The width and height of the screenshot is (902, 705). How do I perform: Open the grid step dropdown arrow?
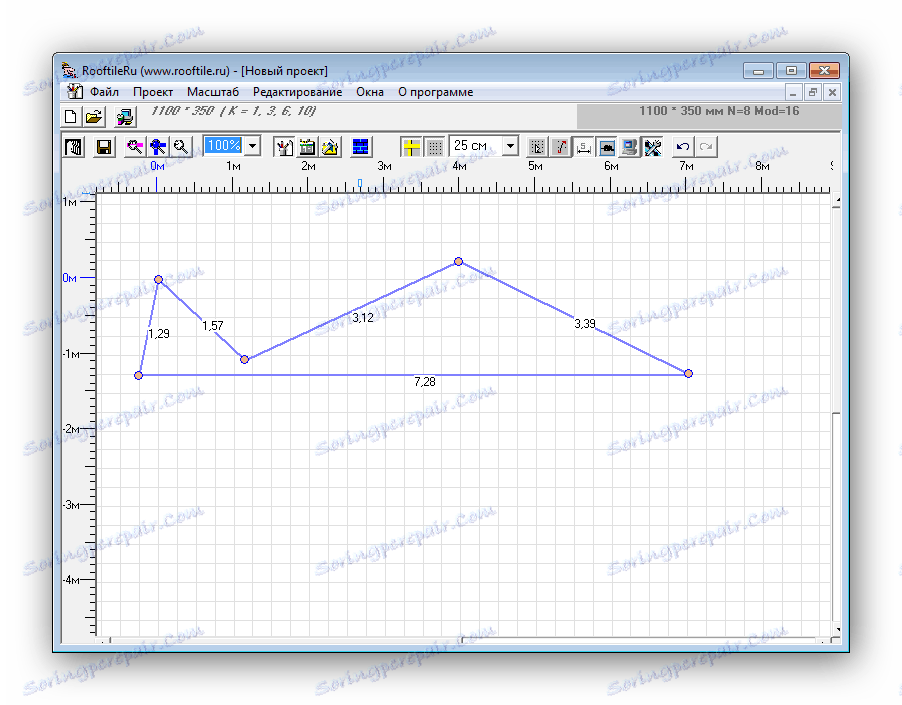(x=510, y=146)
